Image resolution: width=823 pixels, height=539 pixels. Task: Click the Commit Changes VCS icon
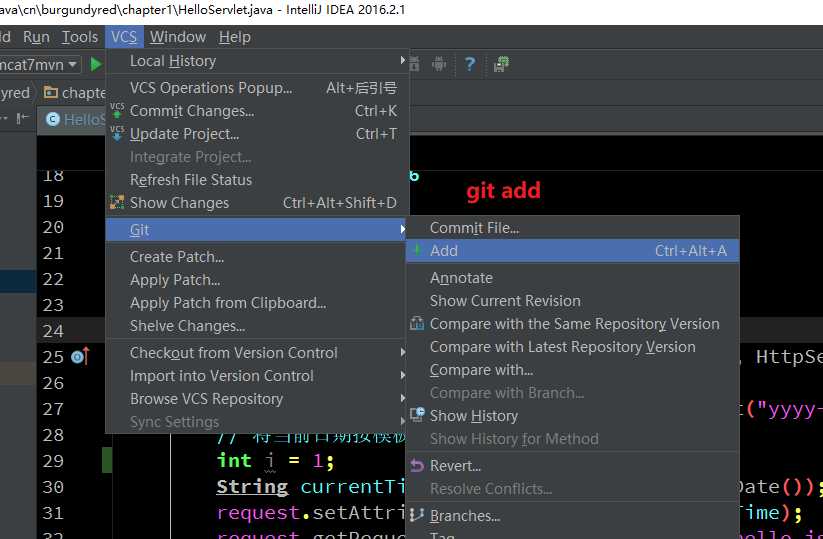click(117, 110)
